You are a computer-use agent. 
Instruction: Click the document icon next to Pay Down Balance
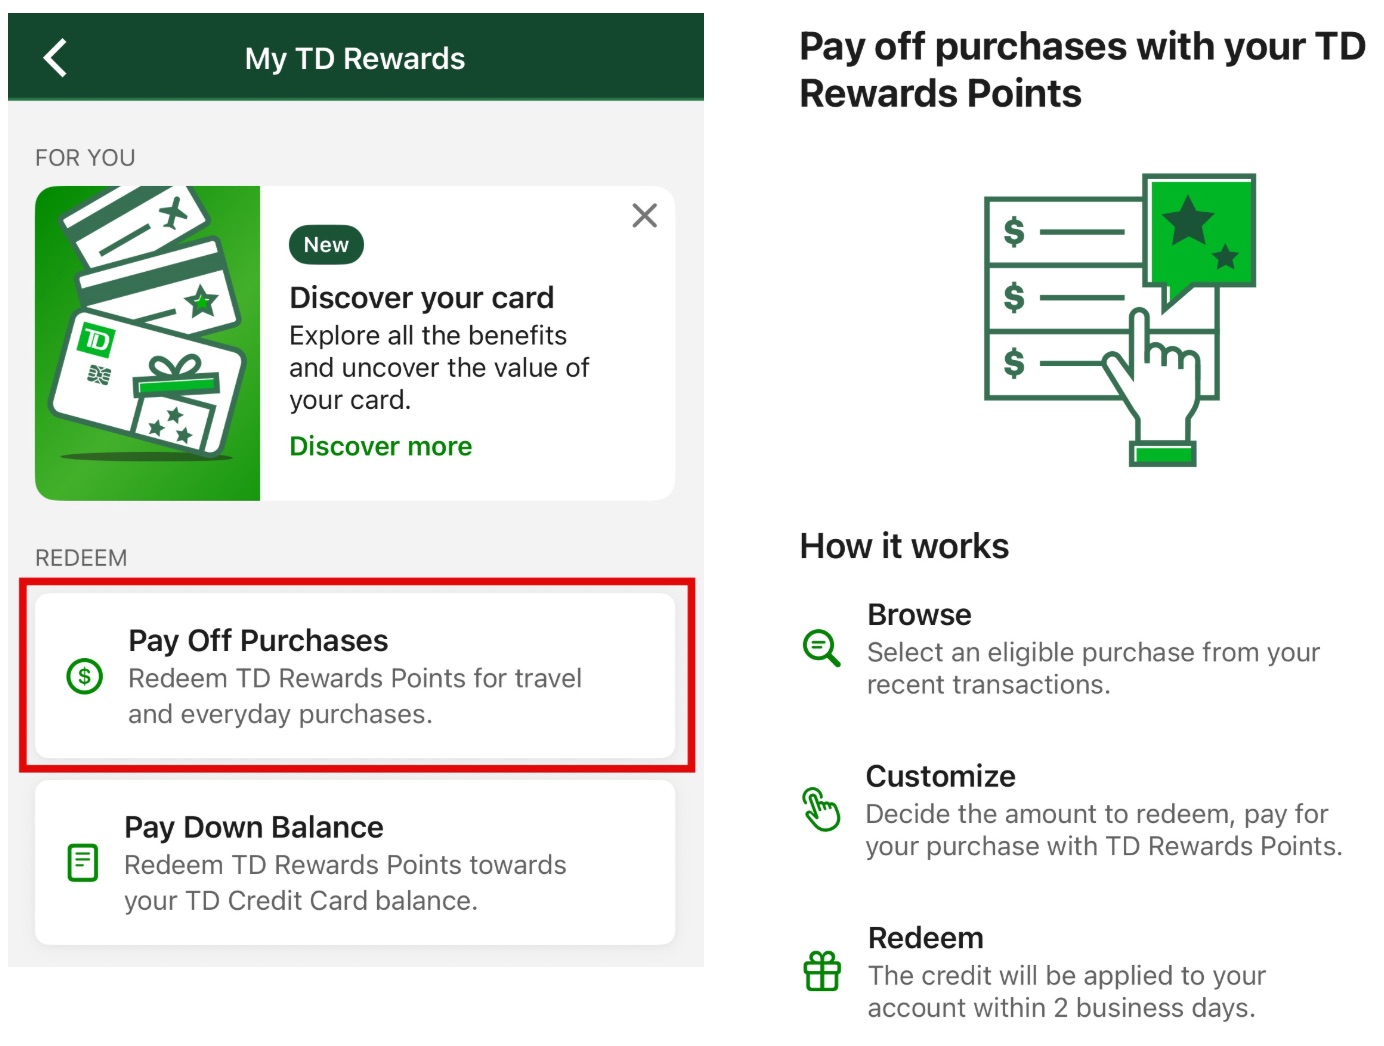pyautogui.click(x=84, y=862)
